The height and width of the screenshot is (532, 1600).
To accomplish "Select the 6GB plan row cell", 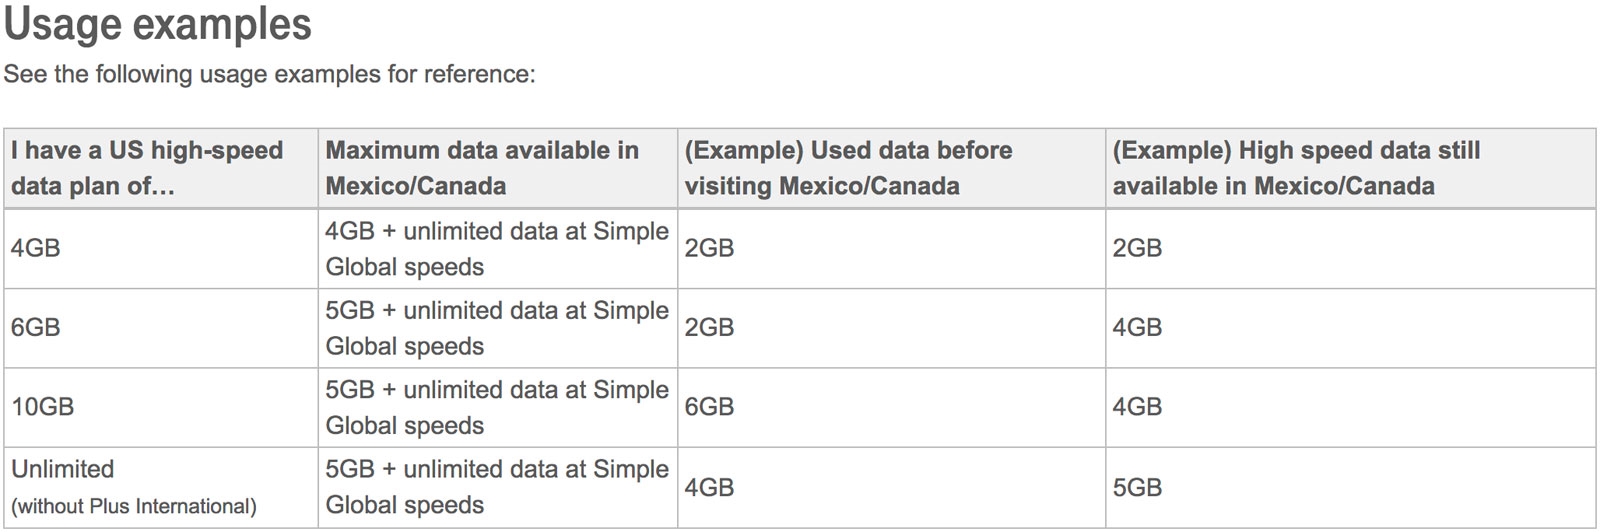I will coord(161,328).
